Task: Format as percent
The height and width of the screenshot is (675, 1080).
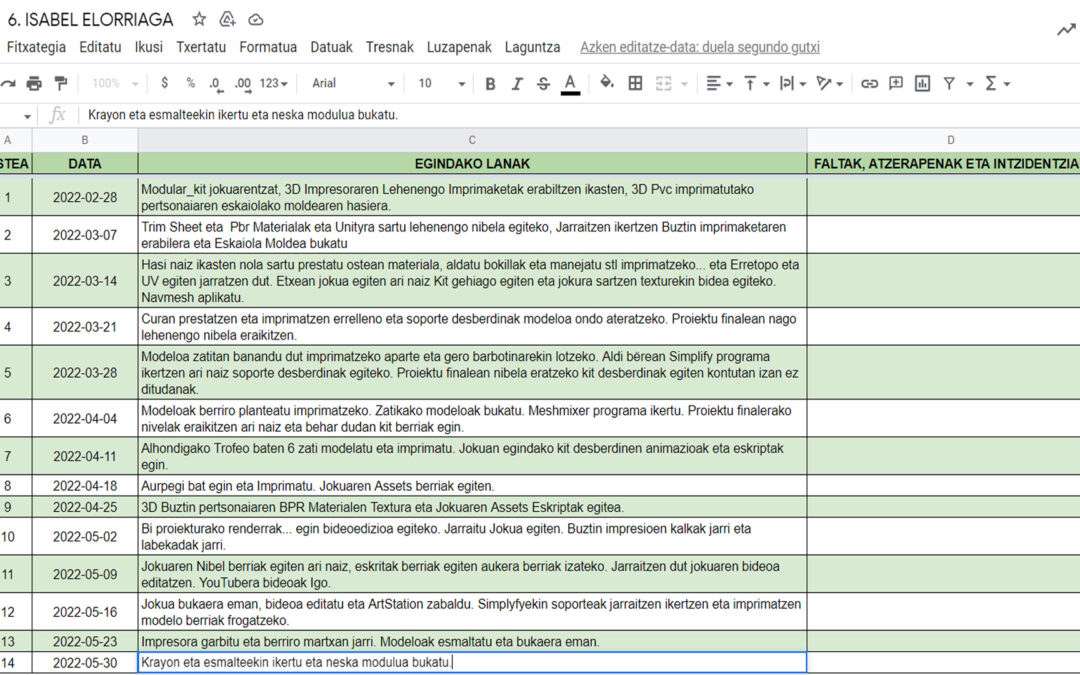Action: coord(191,83)
